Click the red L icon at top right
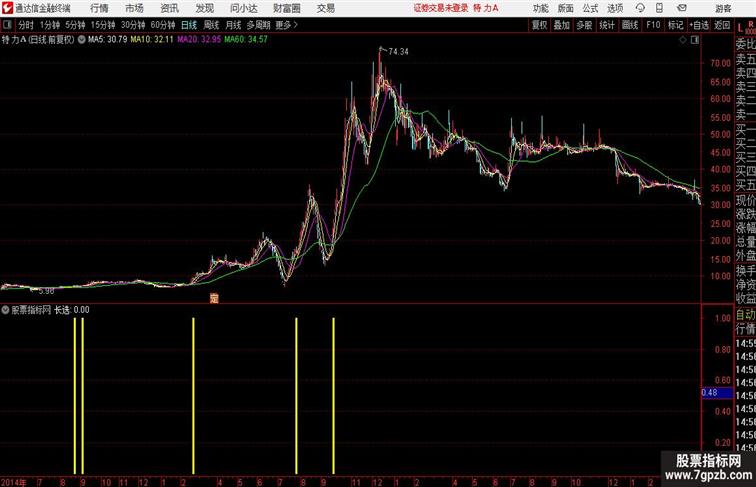 (741, 28)
